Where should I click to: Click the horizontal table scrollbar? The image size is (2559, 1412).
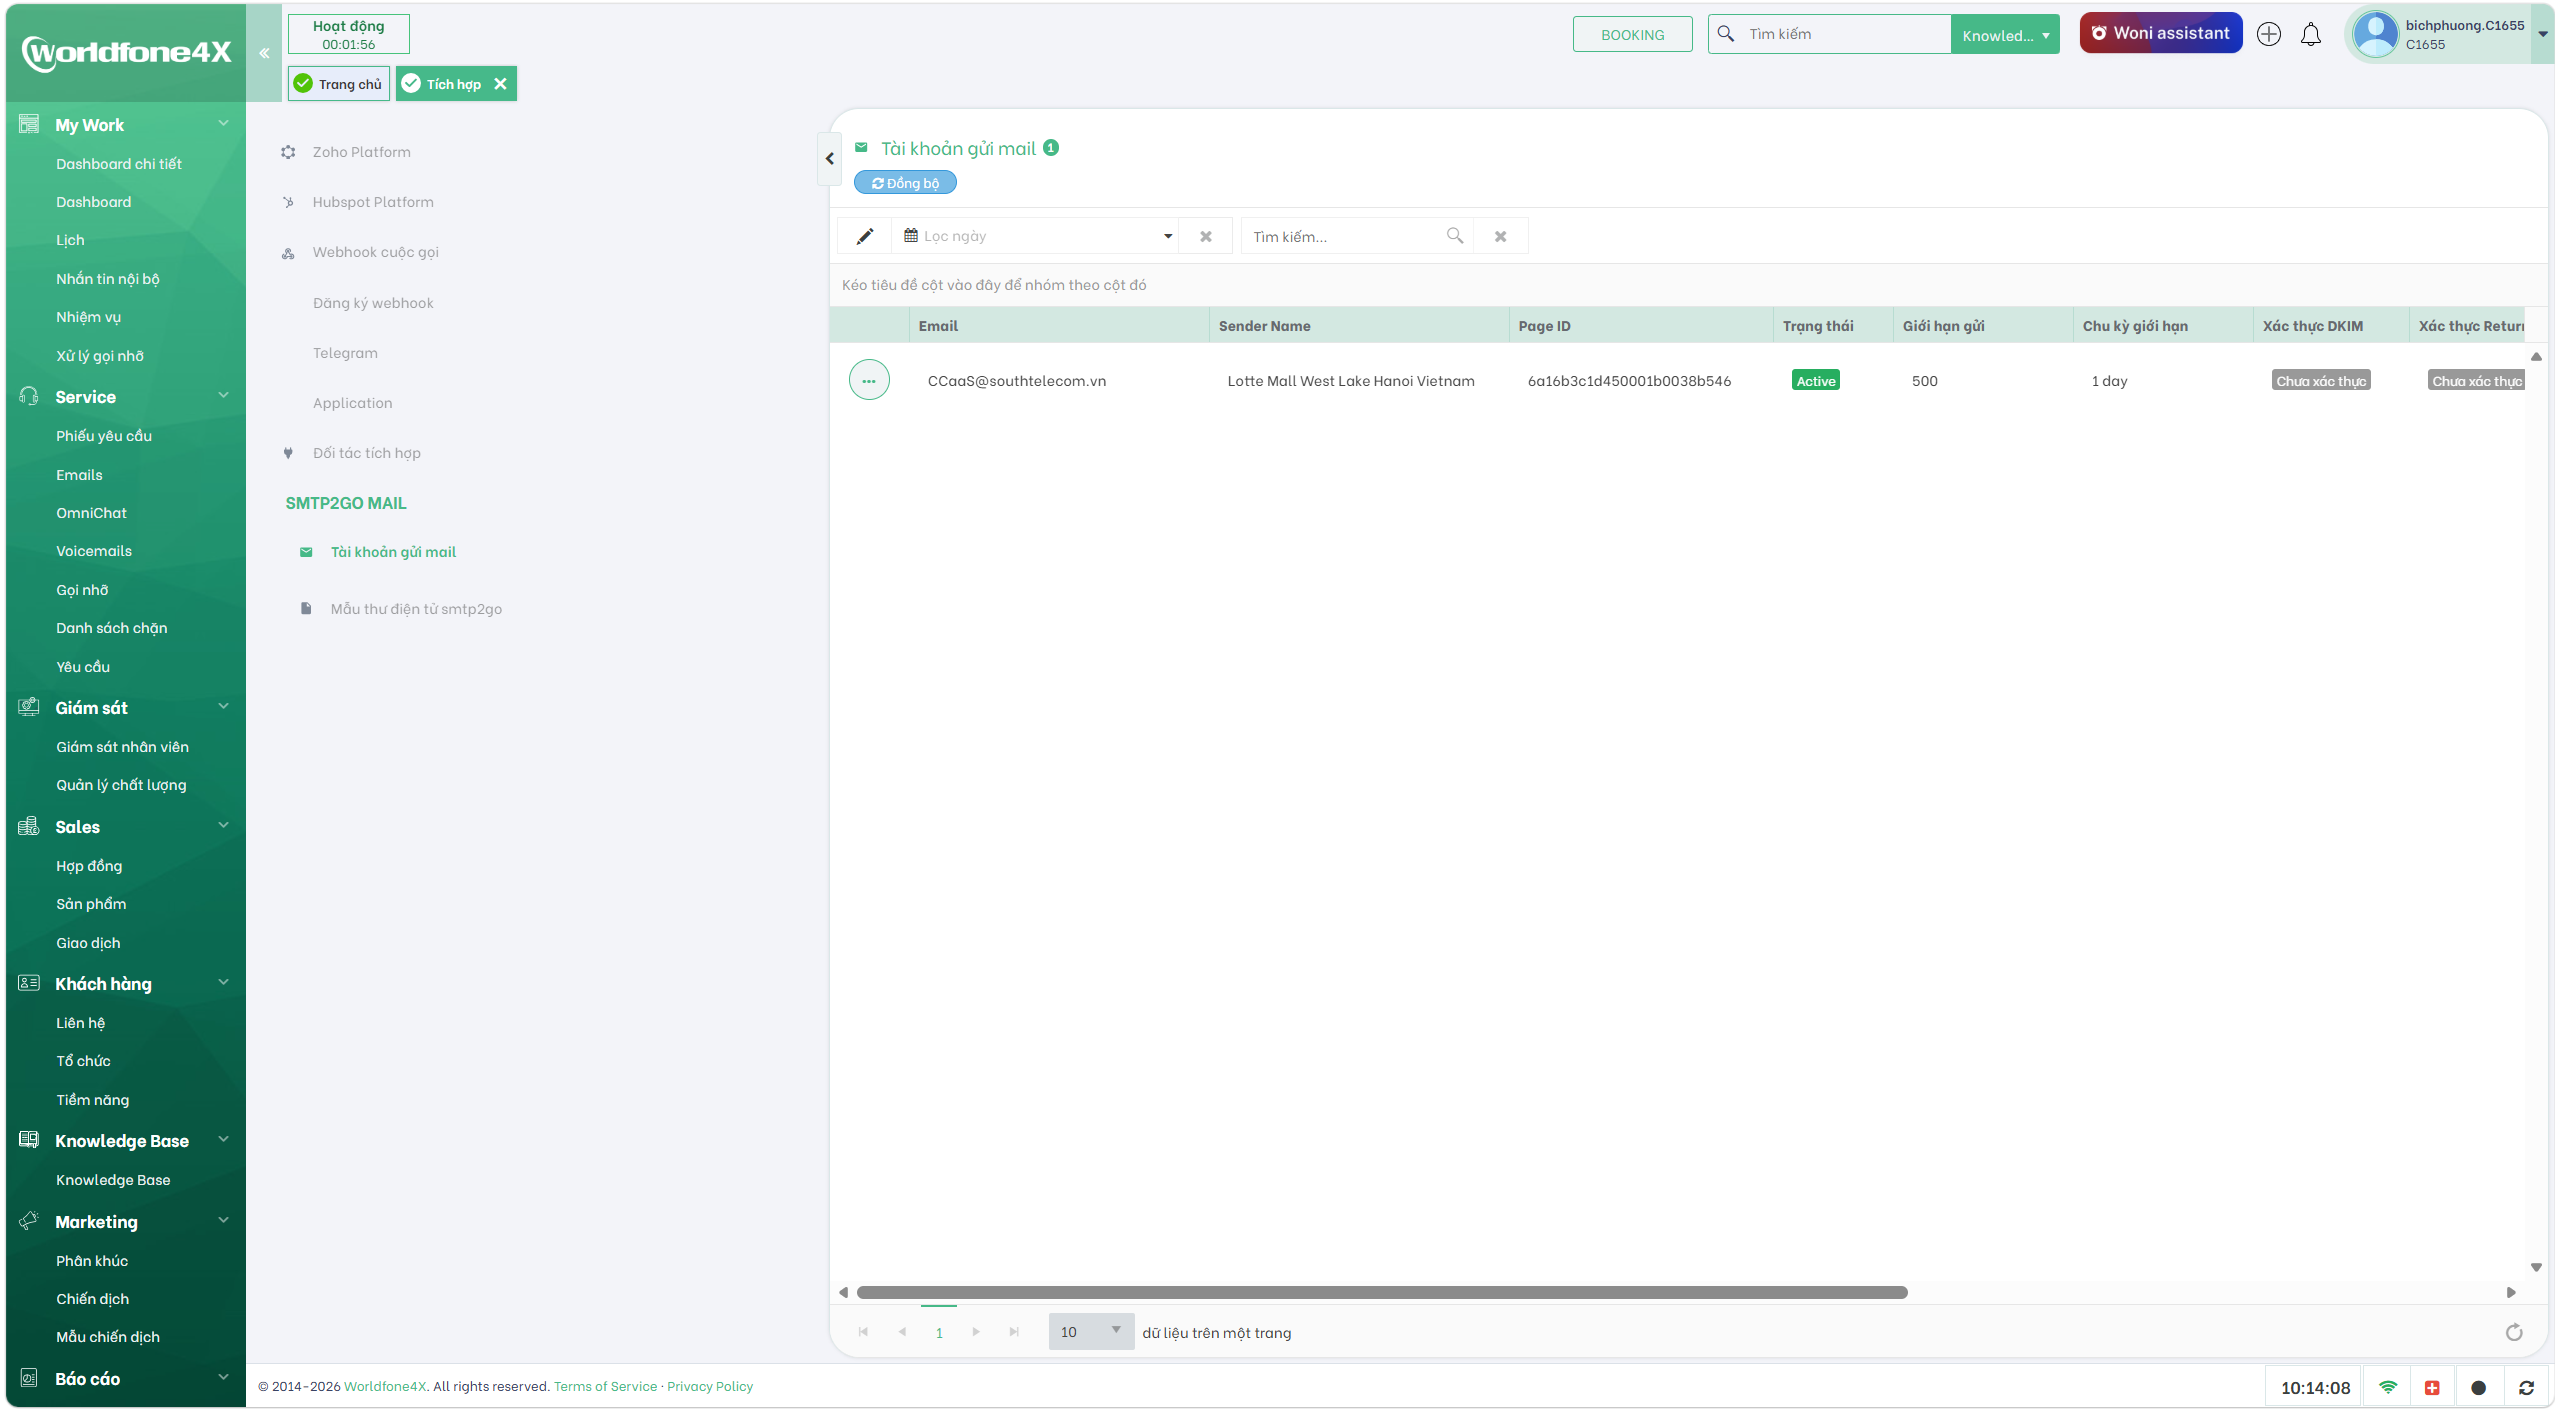(x=1382, y=1293)
